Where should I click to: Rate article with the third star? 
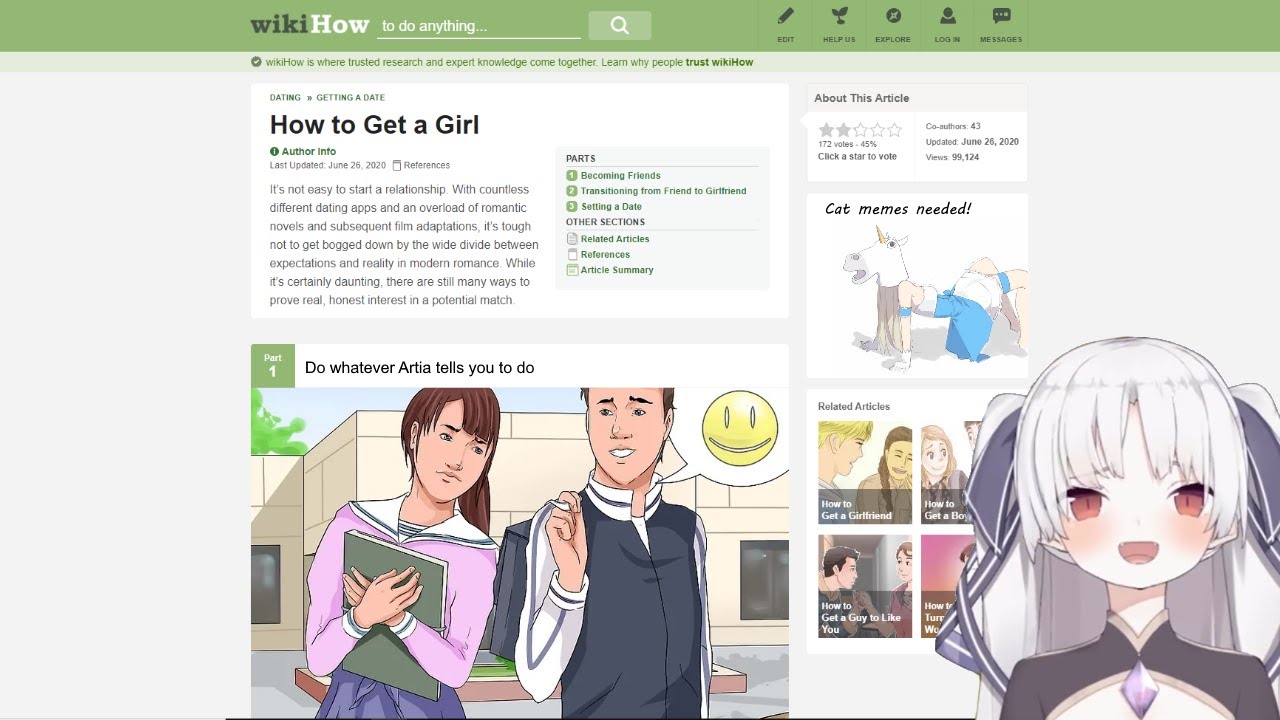click(860, 130)
